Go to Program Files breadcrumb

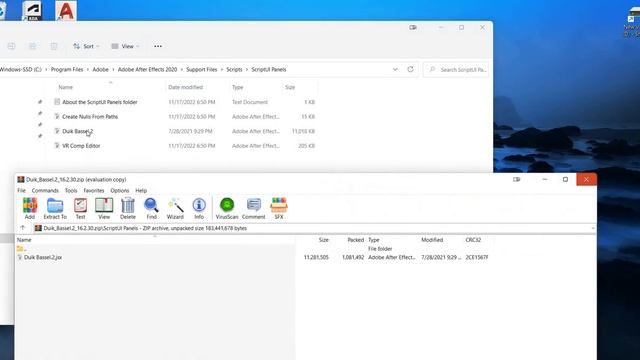click(x=67, y=70)
